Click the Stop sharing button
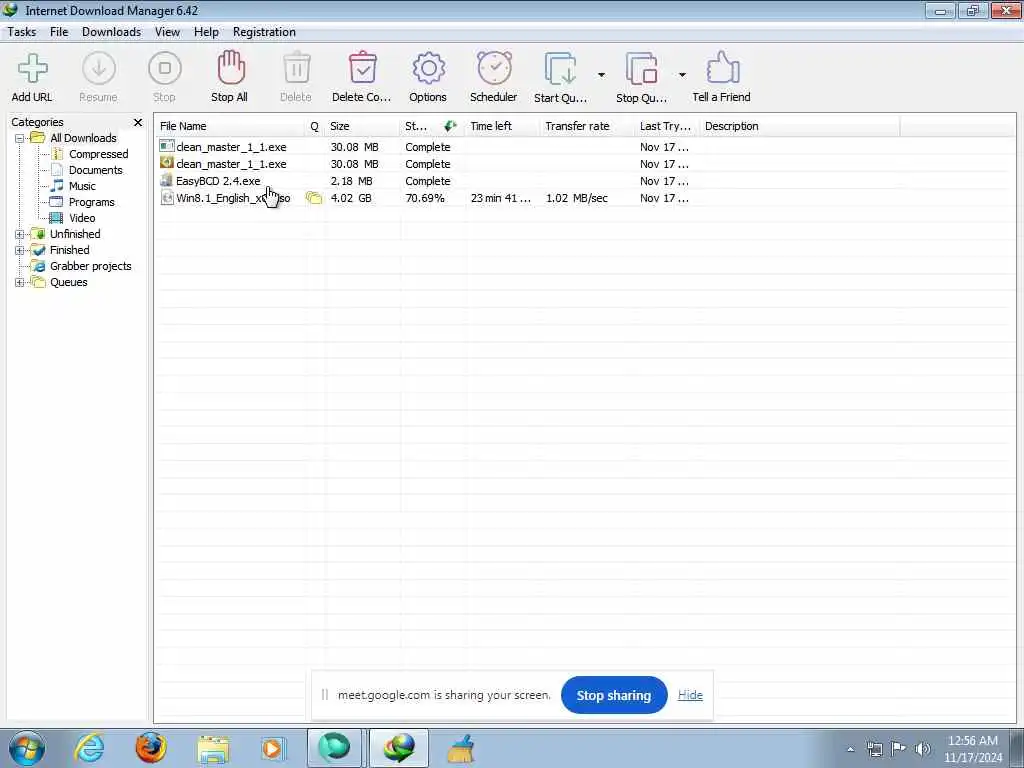 [614, 696]
